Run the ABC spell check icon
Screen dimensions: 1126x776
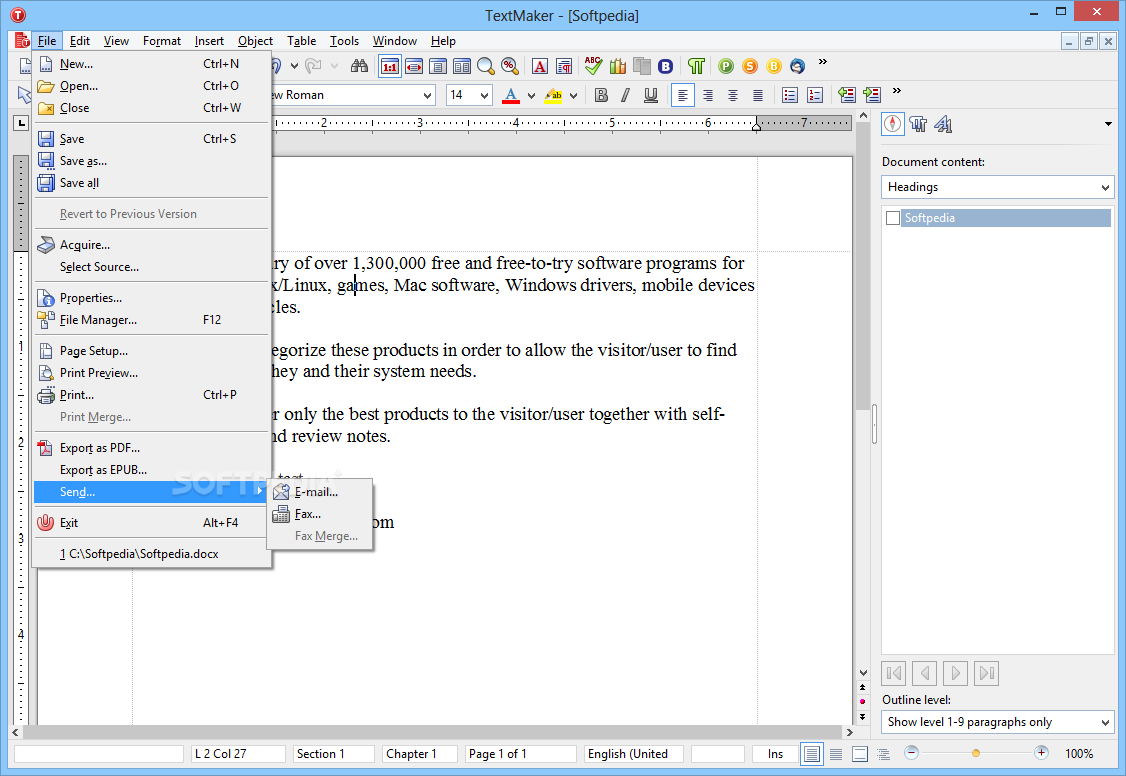click(x=593, y=66)
